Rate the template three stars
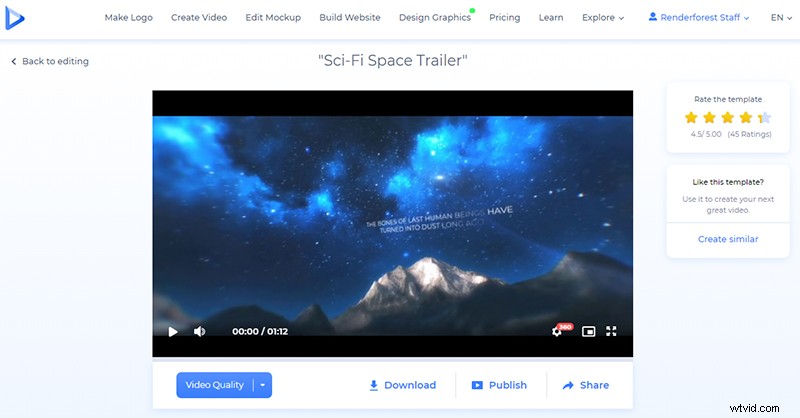 728,118
